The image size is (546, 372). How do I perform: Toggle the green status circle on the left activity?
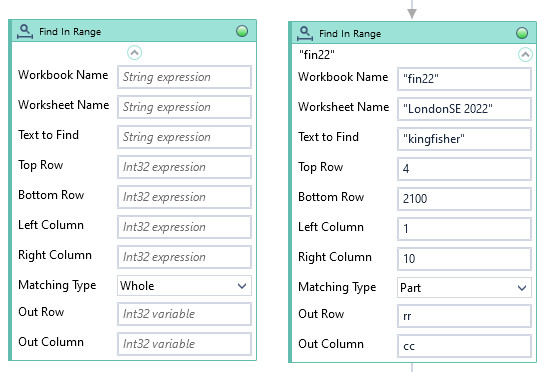(x=242, y=31)
